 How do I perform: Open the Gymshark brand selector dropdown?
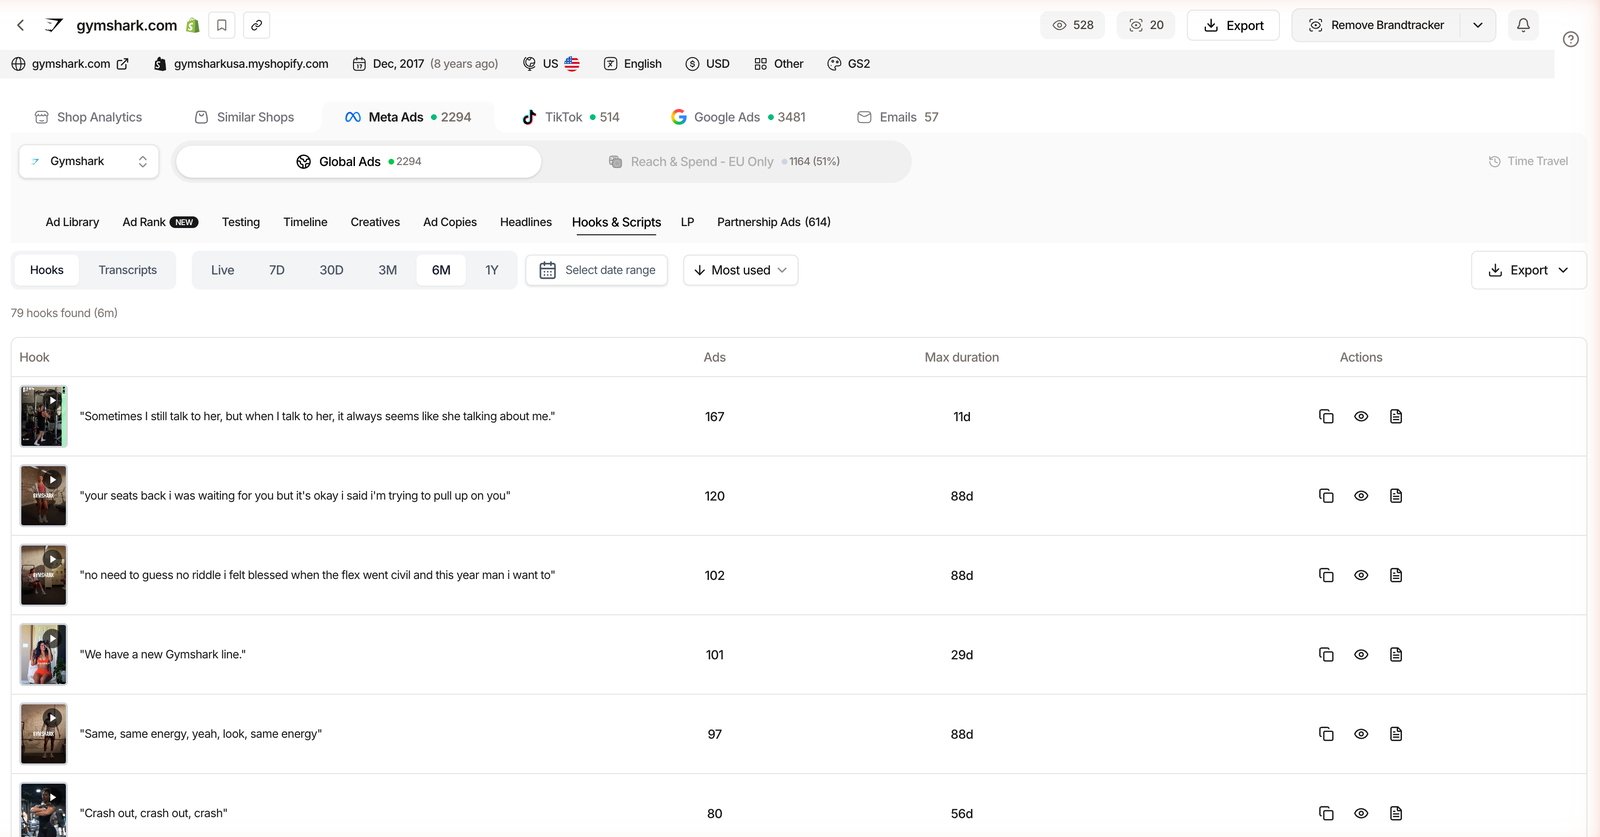point(89,161)
